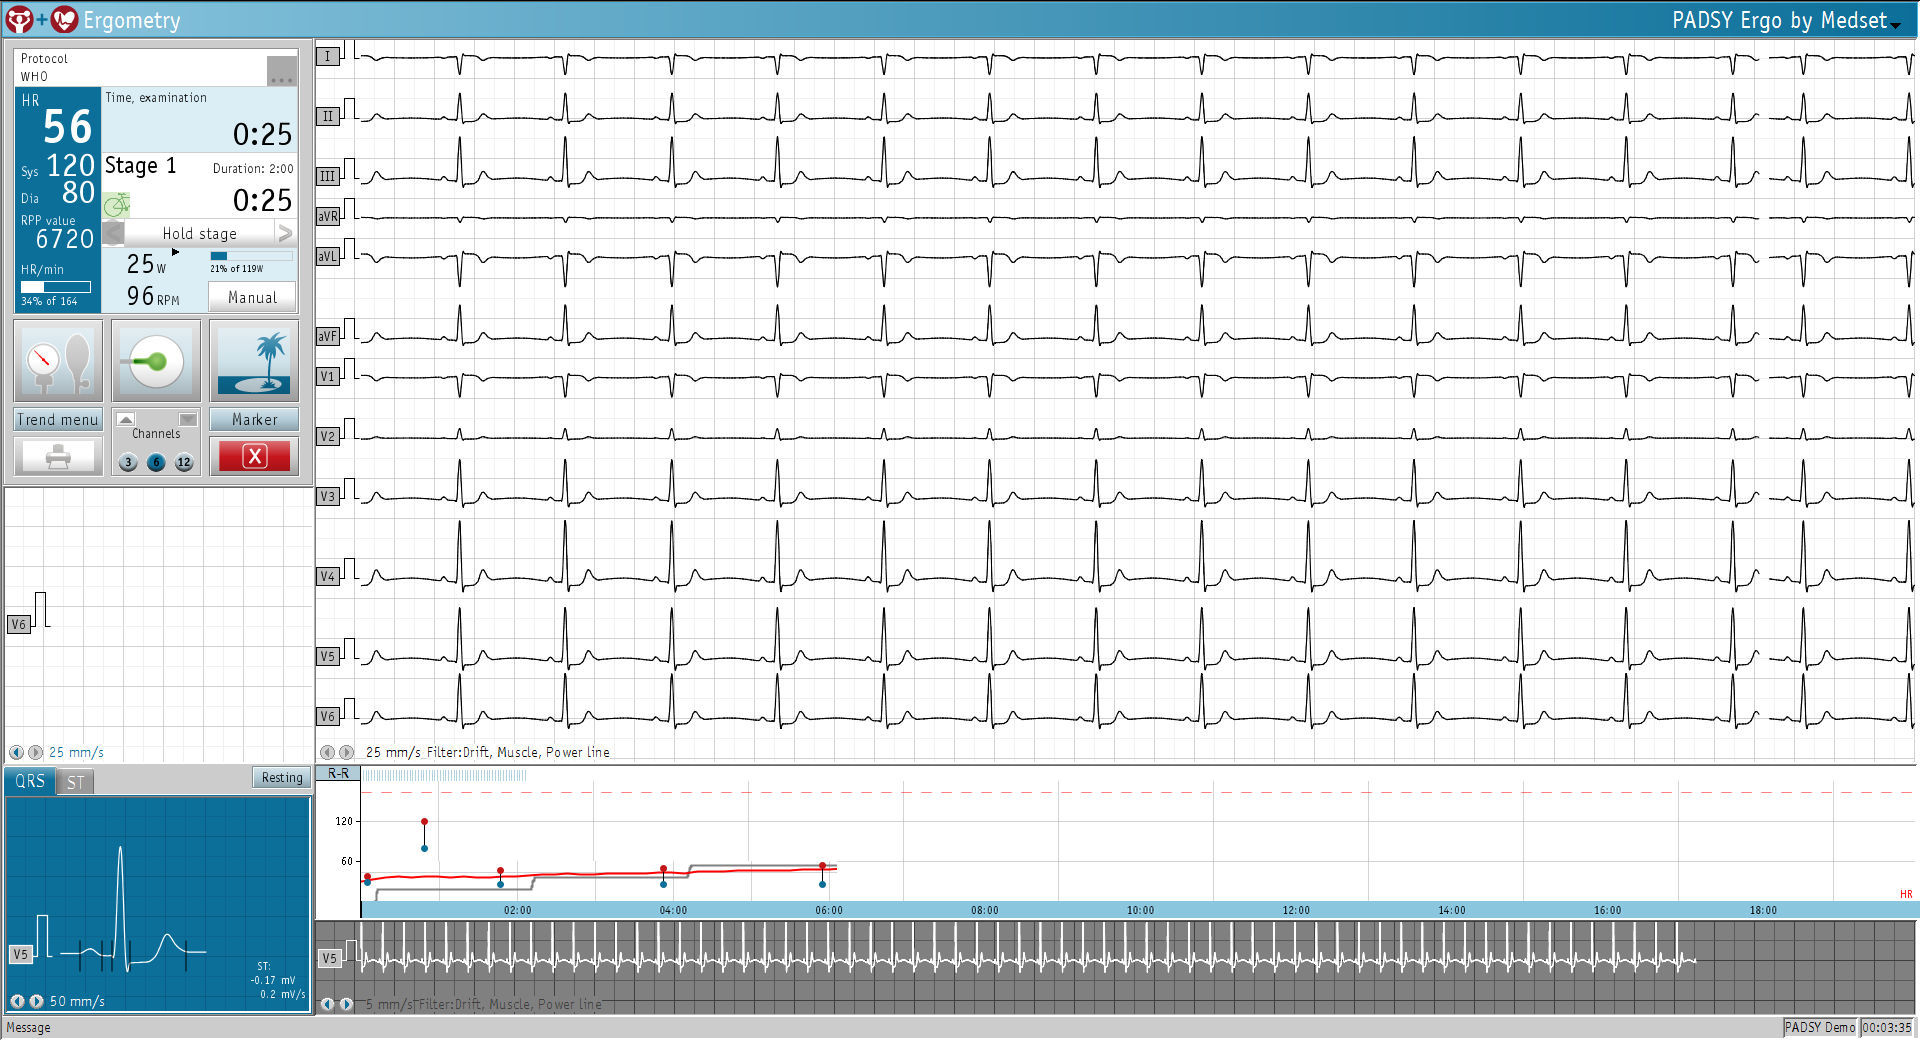
Task: Open Protocol options via the ellipsis button
Action: tap(281, 70)
